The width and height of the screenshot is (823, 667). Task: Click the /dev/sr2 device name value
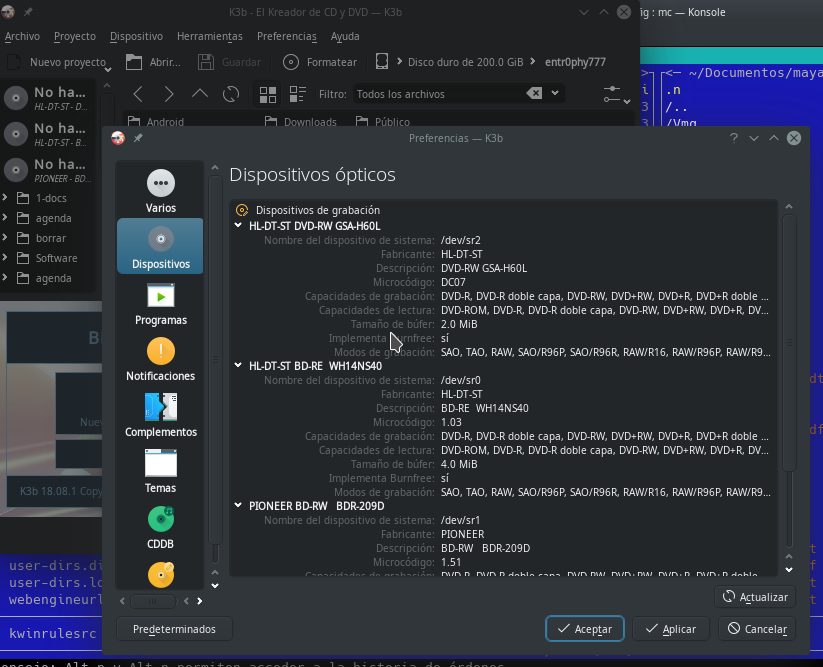click(461, 240)
